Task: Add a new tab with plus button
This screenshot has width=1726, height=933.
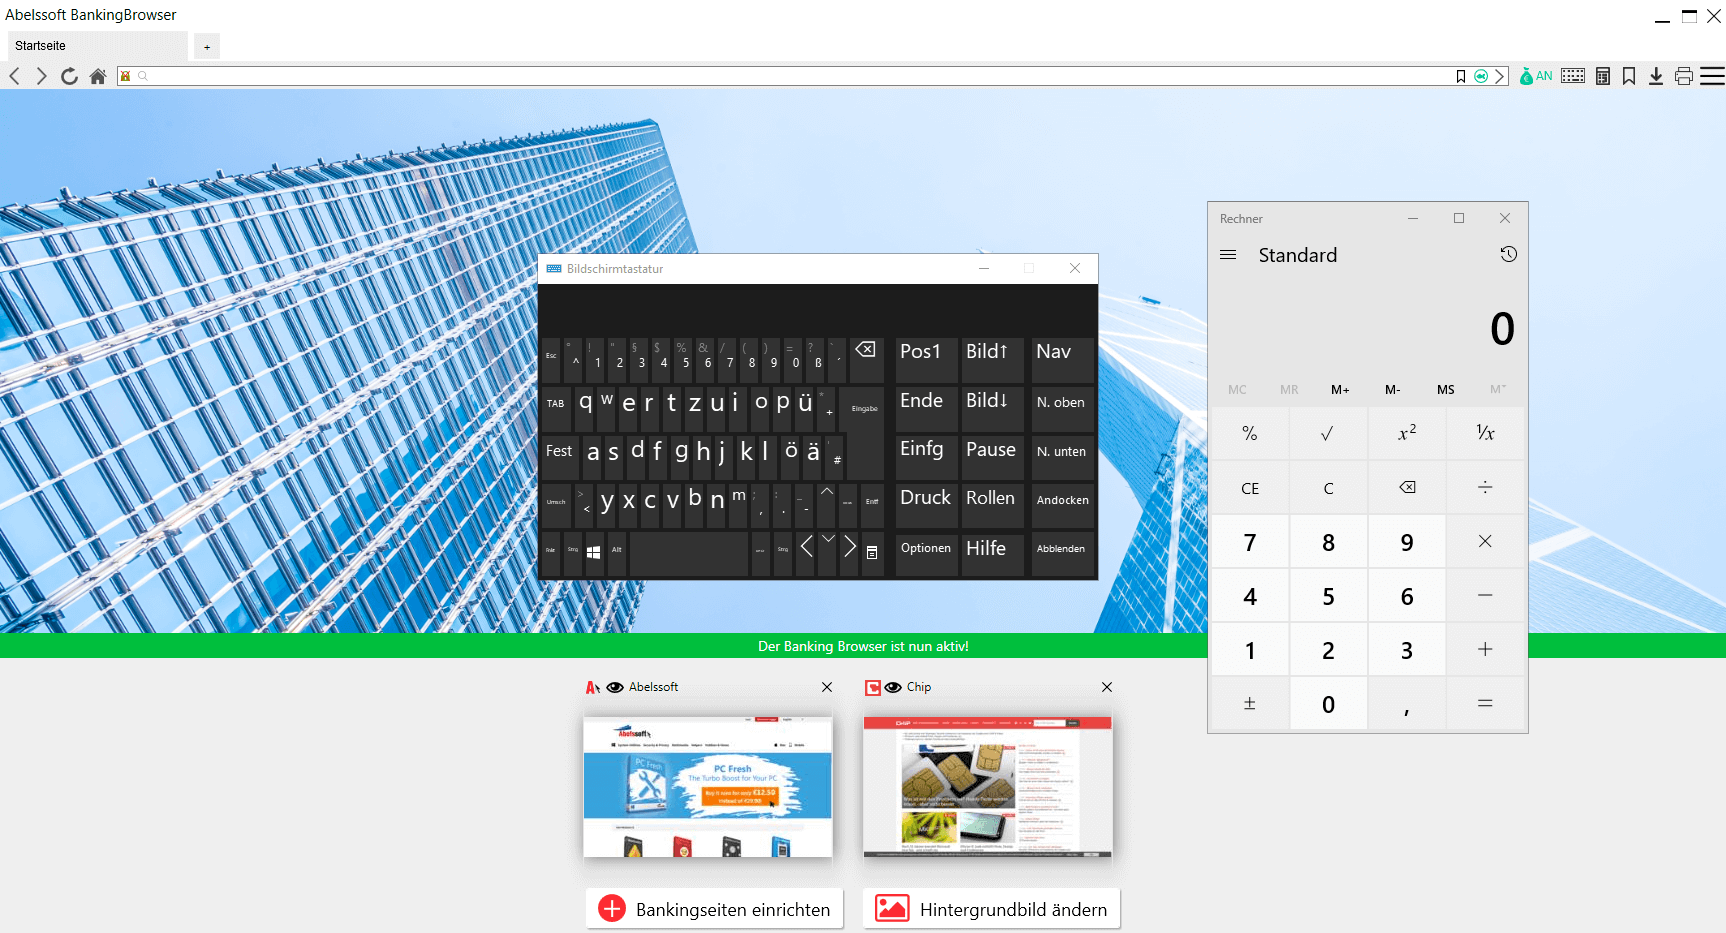Action: pyautogui.click(x=207, y=47)
